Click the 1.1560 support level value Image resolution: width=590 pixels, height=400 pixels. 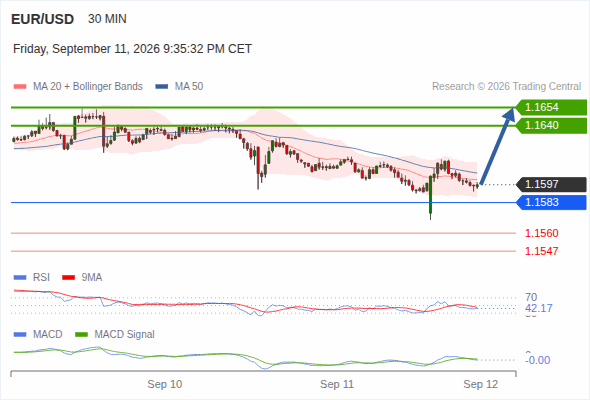point(541,233)
